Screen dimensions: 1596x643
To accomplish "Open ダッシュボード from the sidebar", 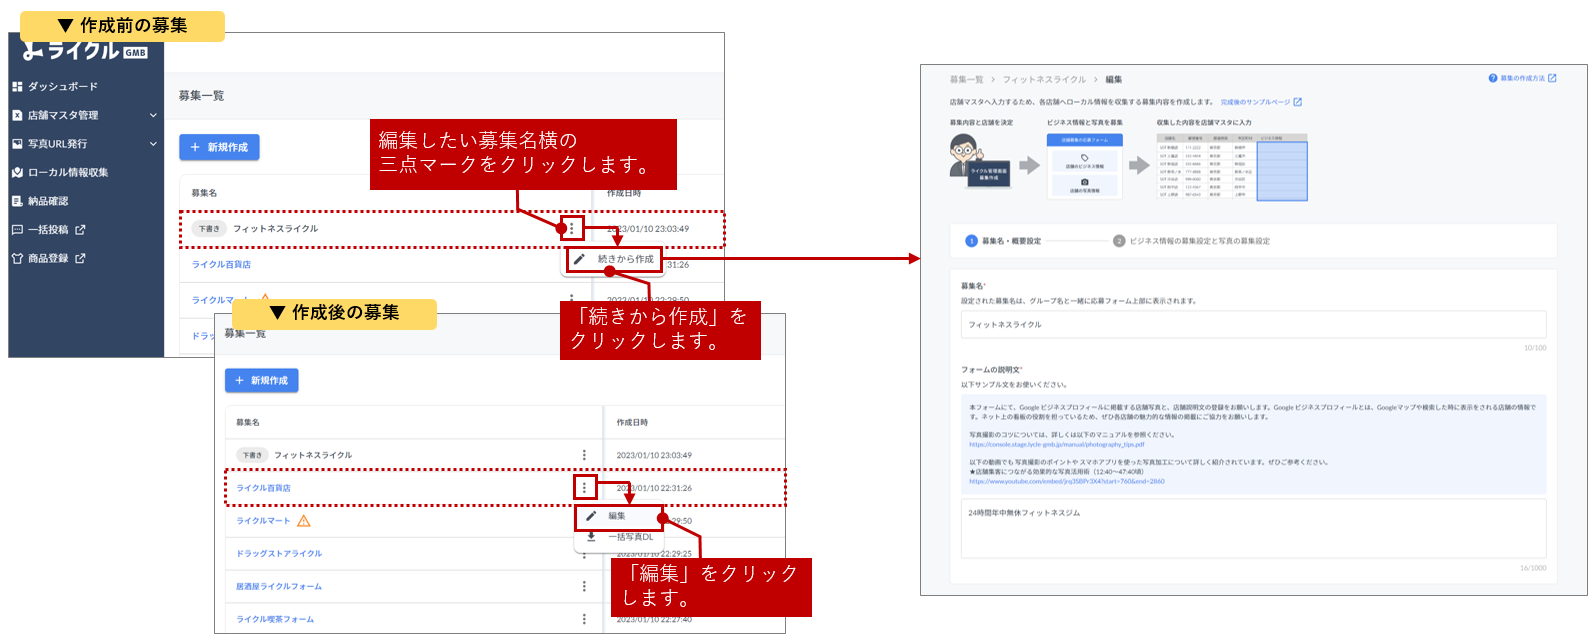I will pyautogui.click(x=62, y=87).
